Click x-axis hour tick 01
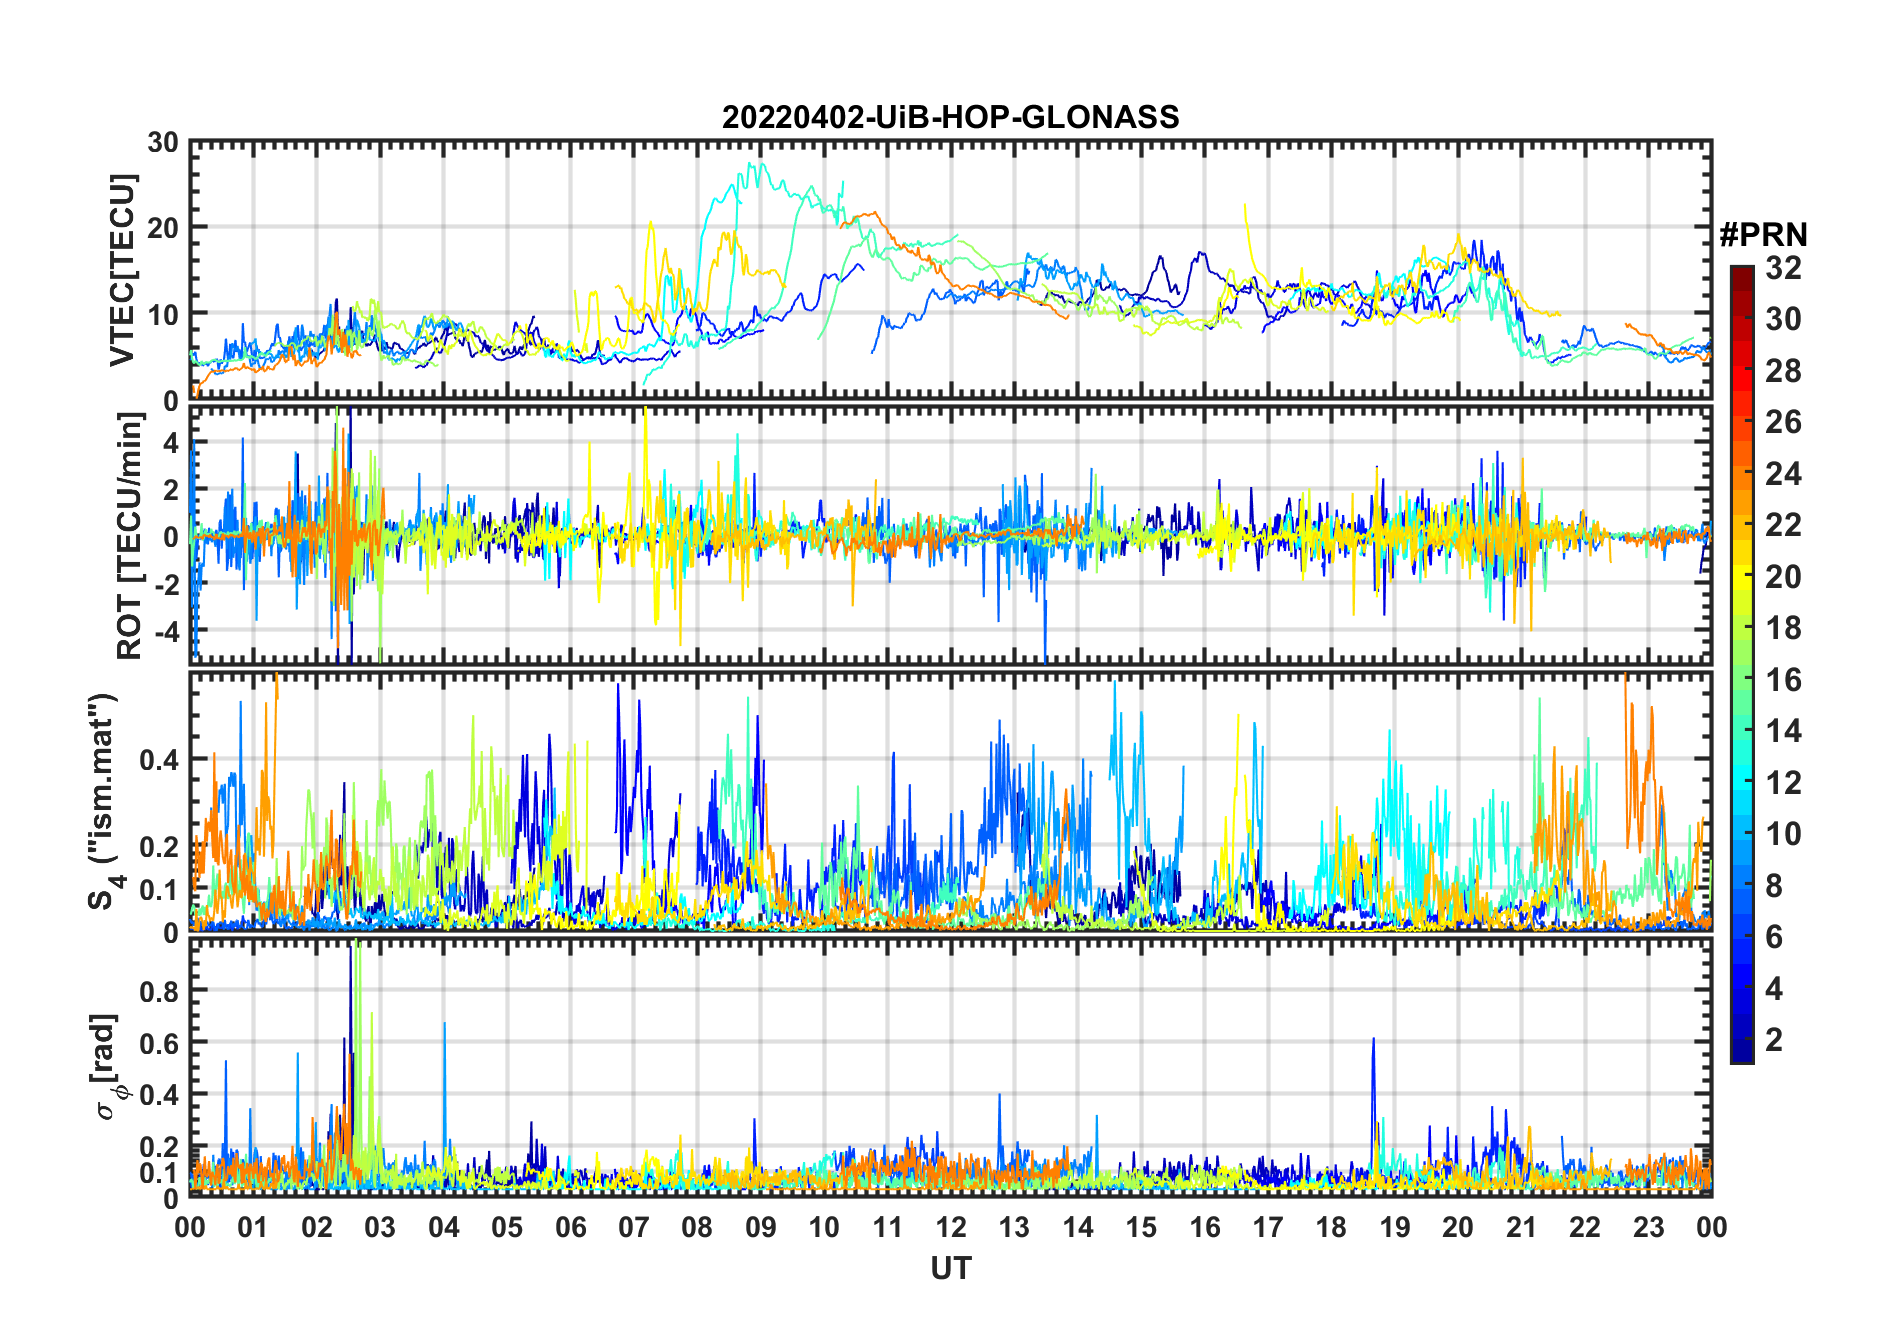 click(x=253, y=1227)
